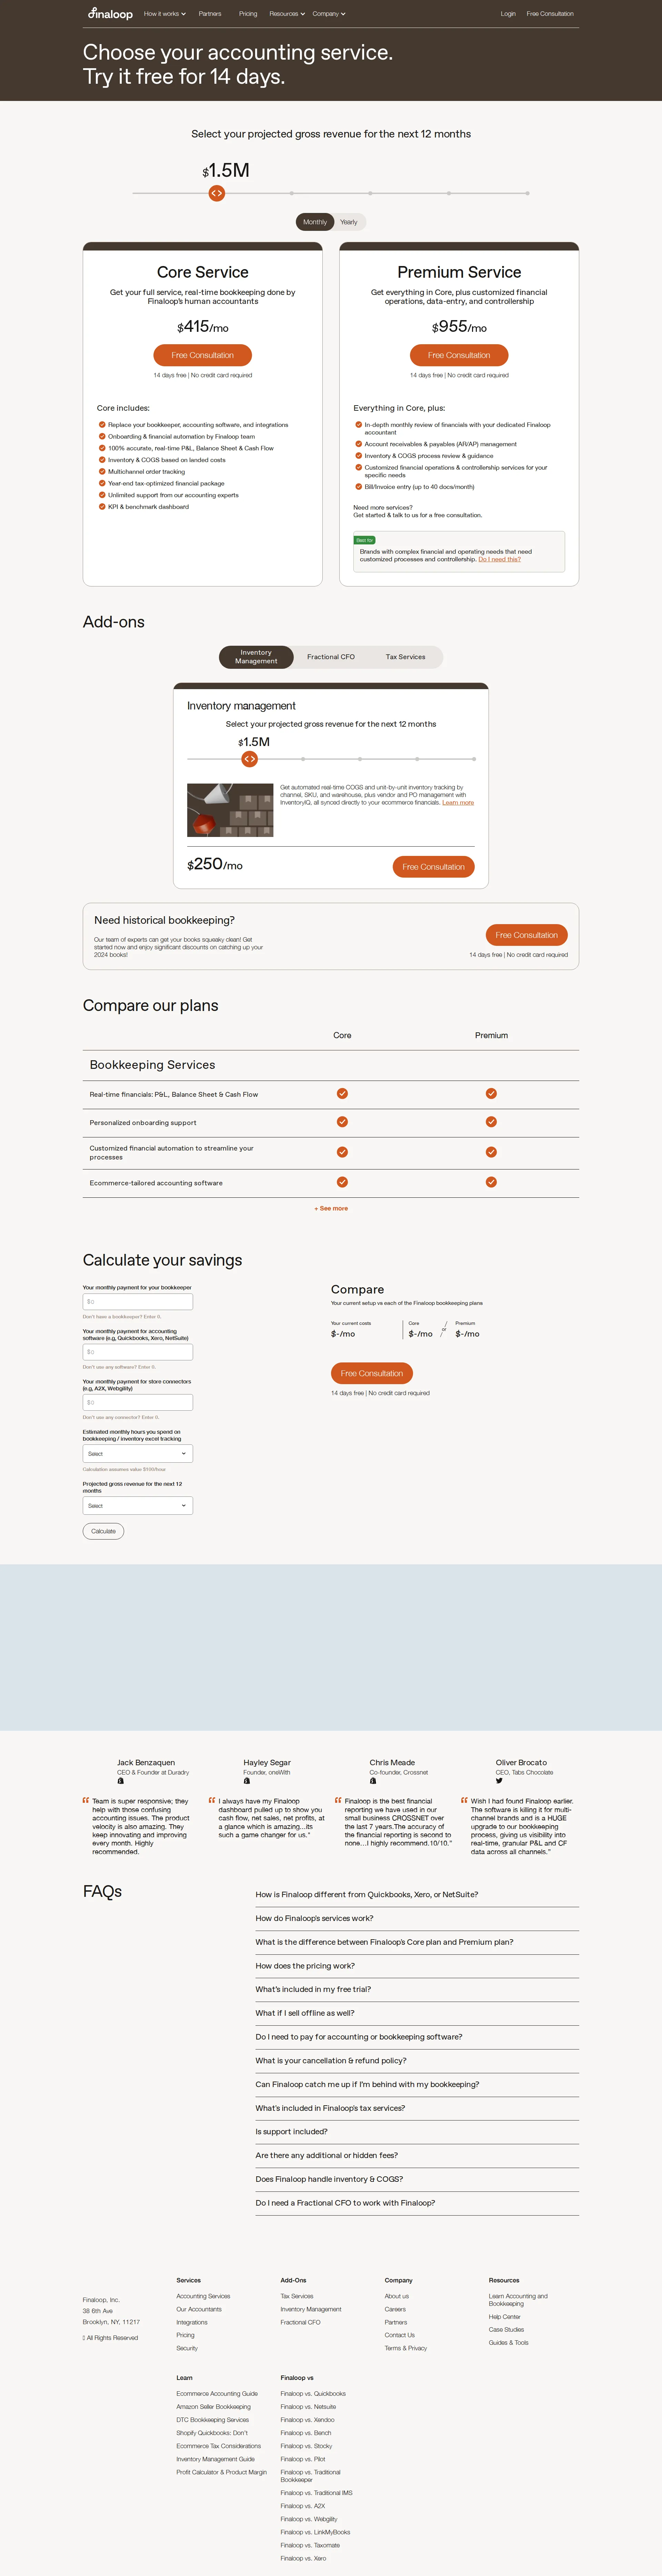Click the Core checkmark for Real-time financials
Viewport: 662px width, 2576px height.
[x=342, y=1094]
